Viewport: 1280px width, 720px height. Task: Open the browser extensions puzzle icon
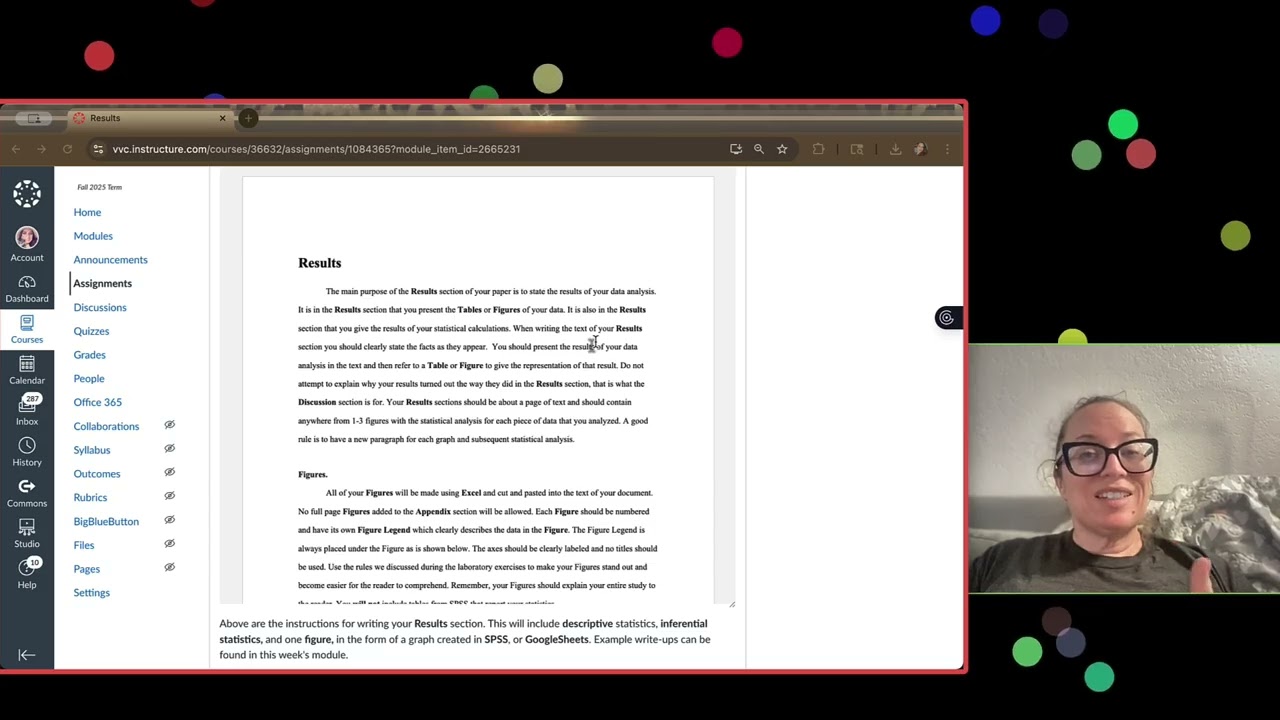[x=819, y=149]
